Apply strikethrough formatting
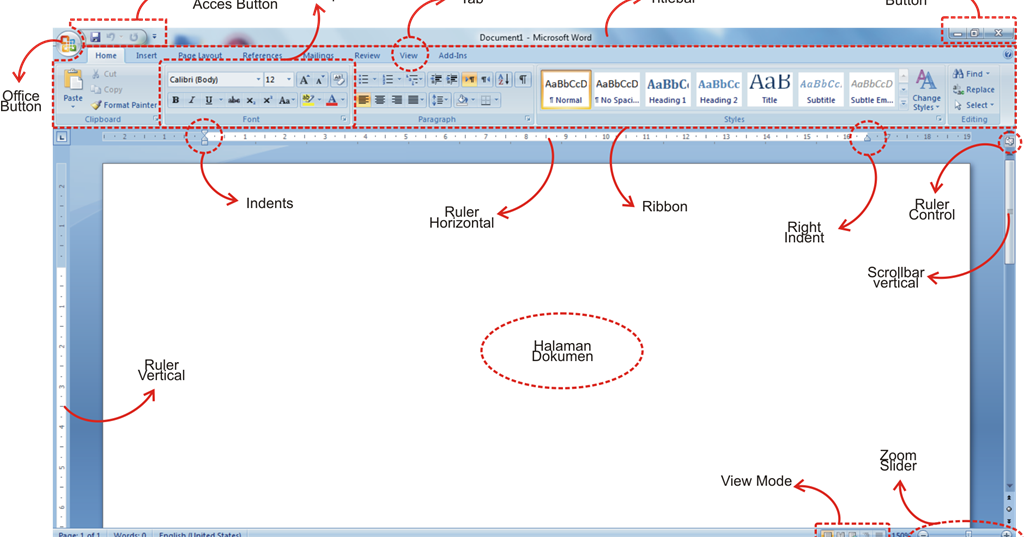The image size is (1024, 537). pyautogui.click(x=233, y=100)
